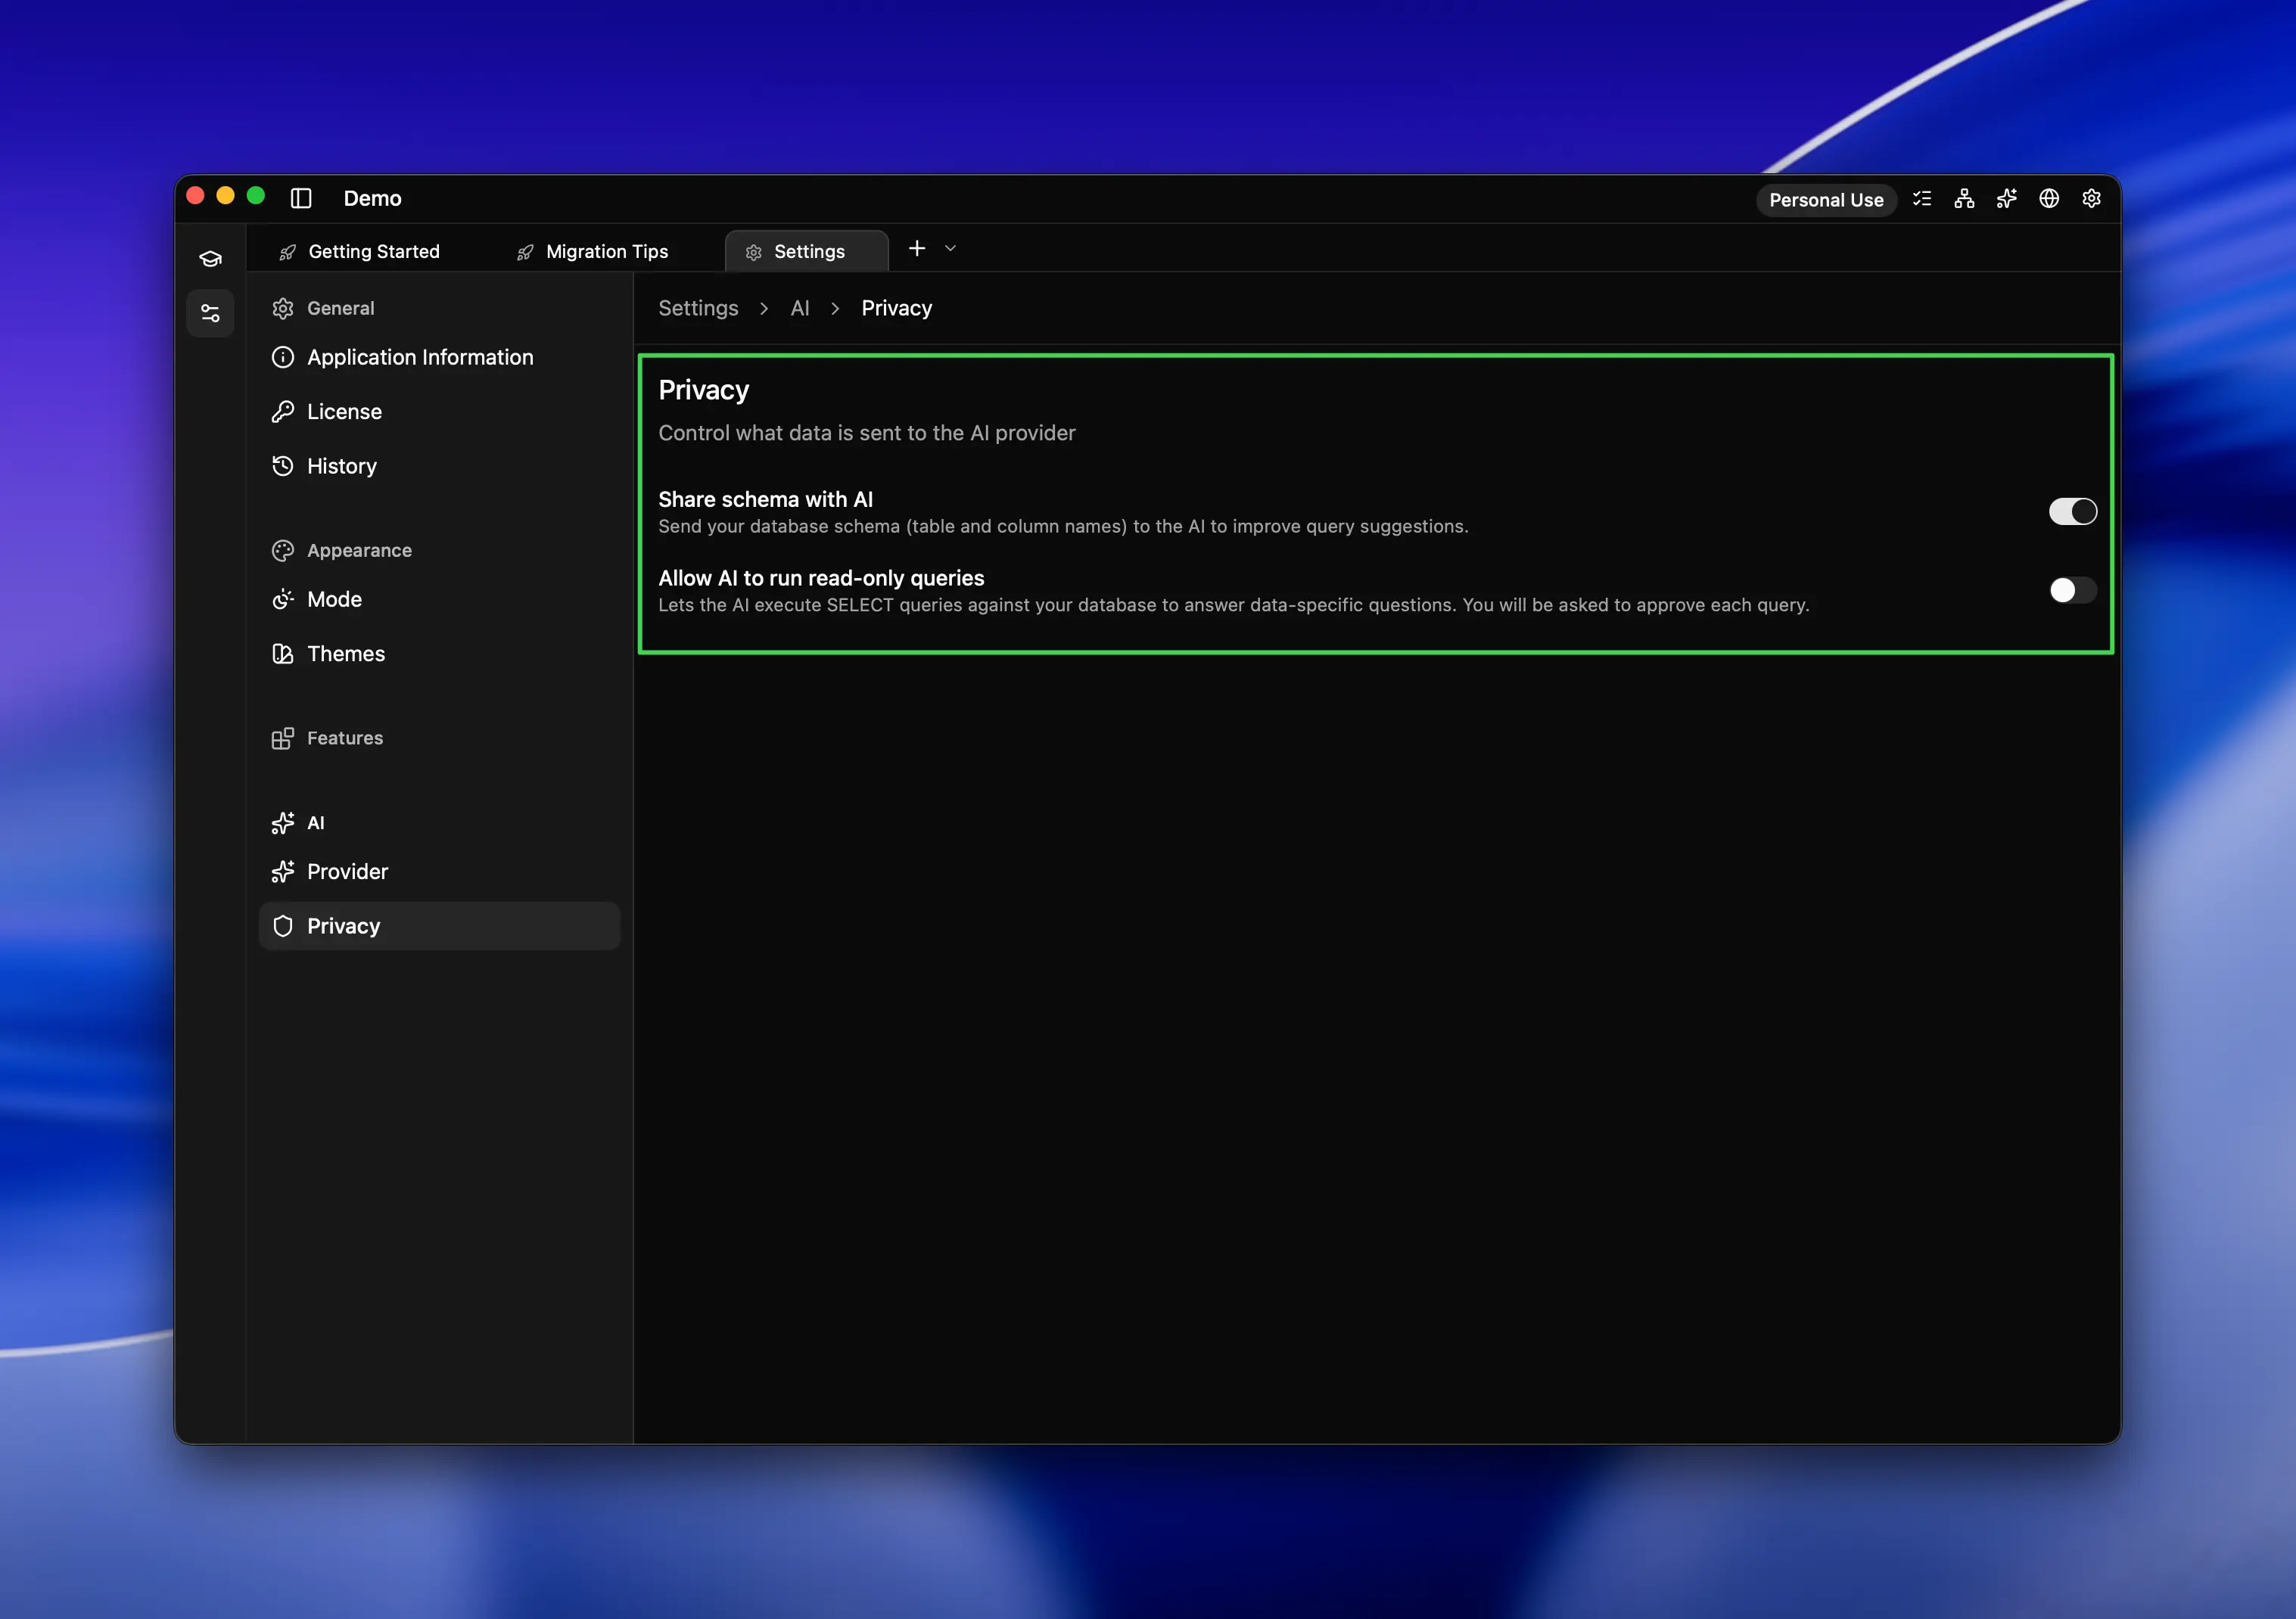The height and width of the screenshot is (1619, 2296).
Task: Enable Allow AI to run read-only queries
Action: pos(2071,590)
